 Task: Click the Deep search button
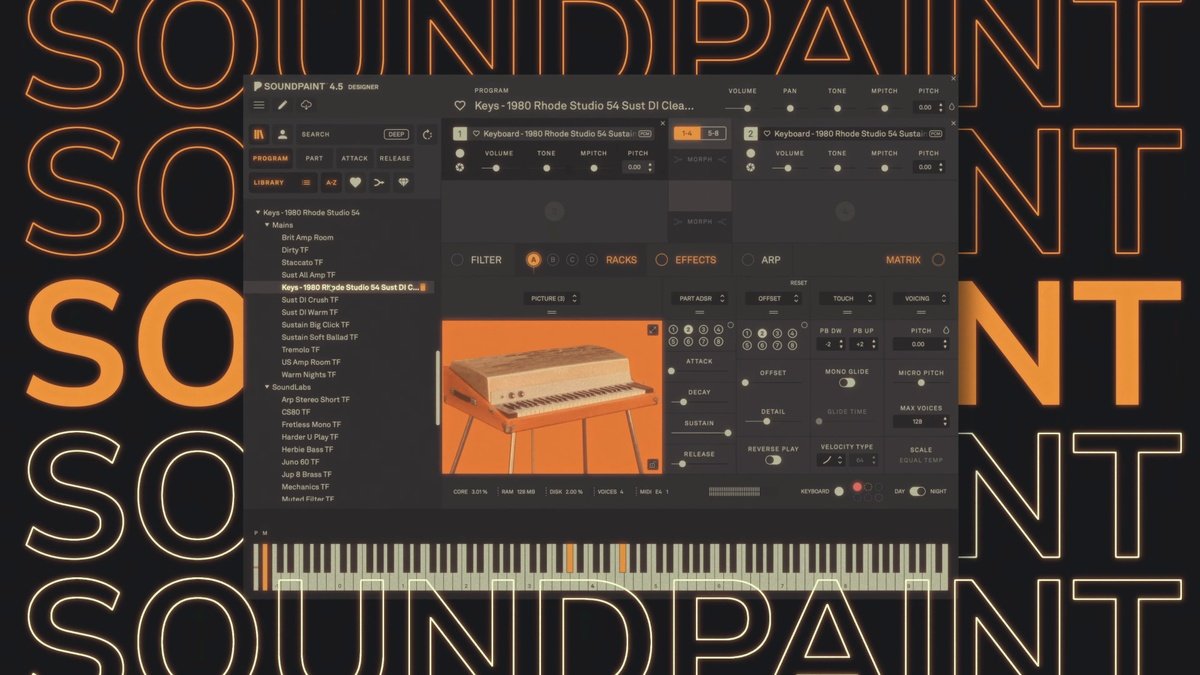pyautogui.click(x=396, y=134)
